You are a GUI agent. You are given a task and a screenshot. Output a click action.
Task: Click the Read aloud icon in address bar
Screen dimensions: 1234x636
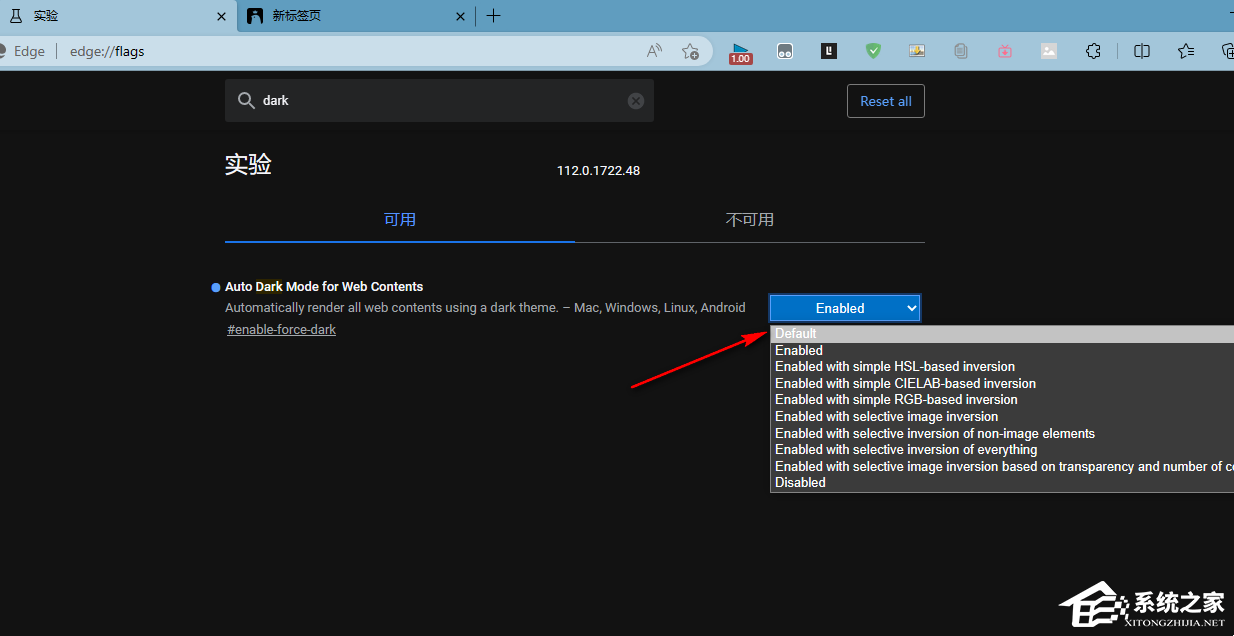click(x=654, y=51)
